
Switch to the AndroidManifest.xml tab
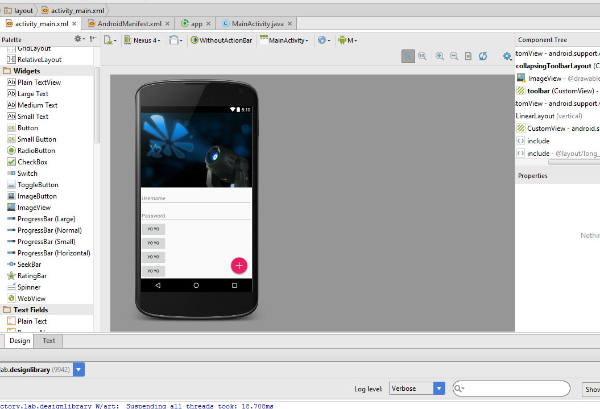click(x=130, y=22)
